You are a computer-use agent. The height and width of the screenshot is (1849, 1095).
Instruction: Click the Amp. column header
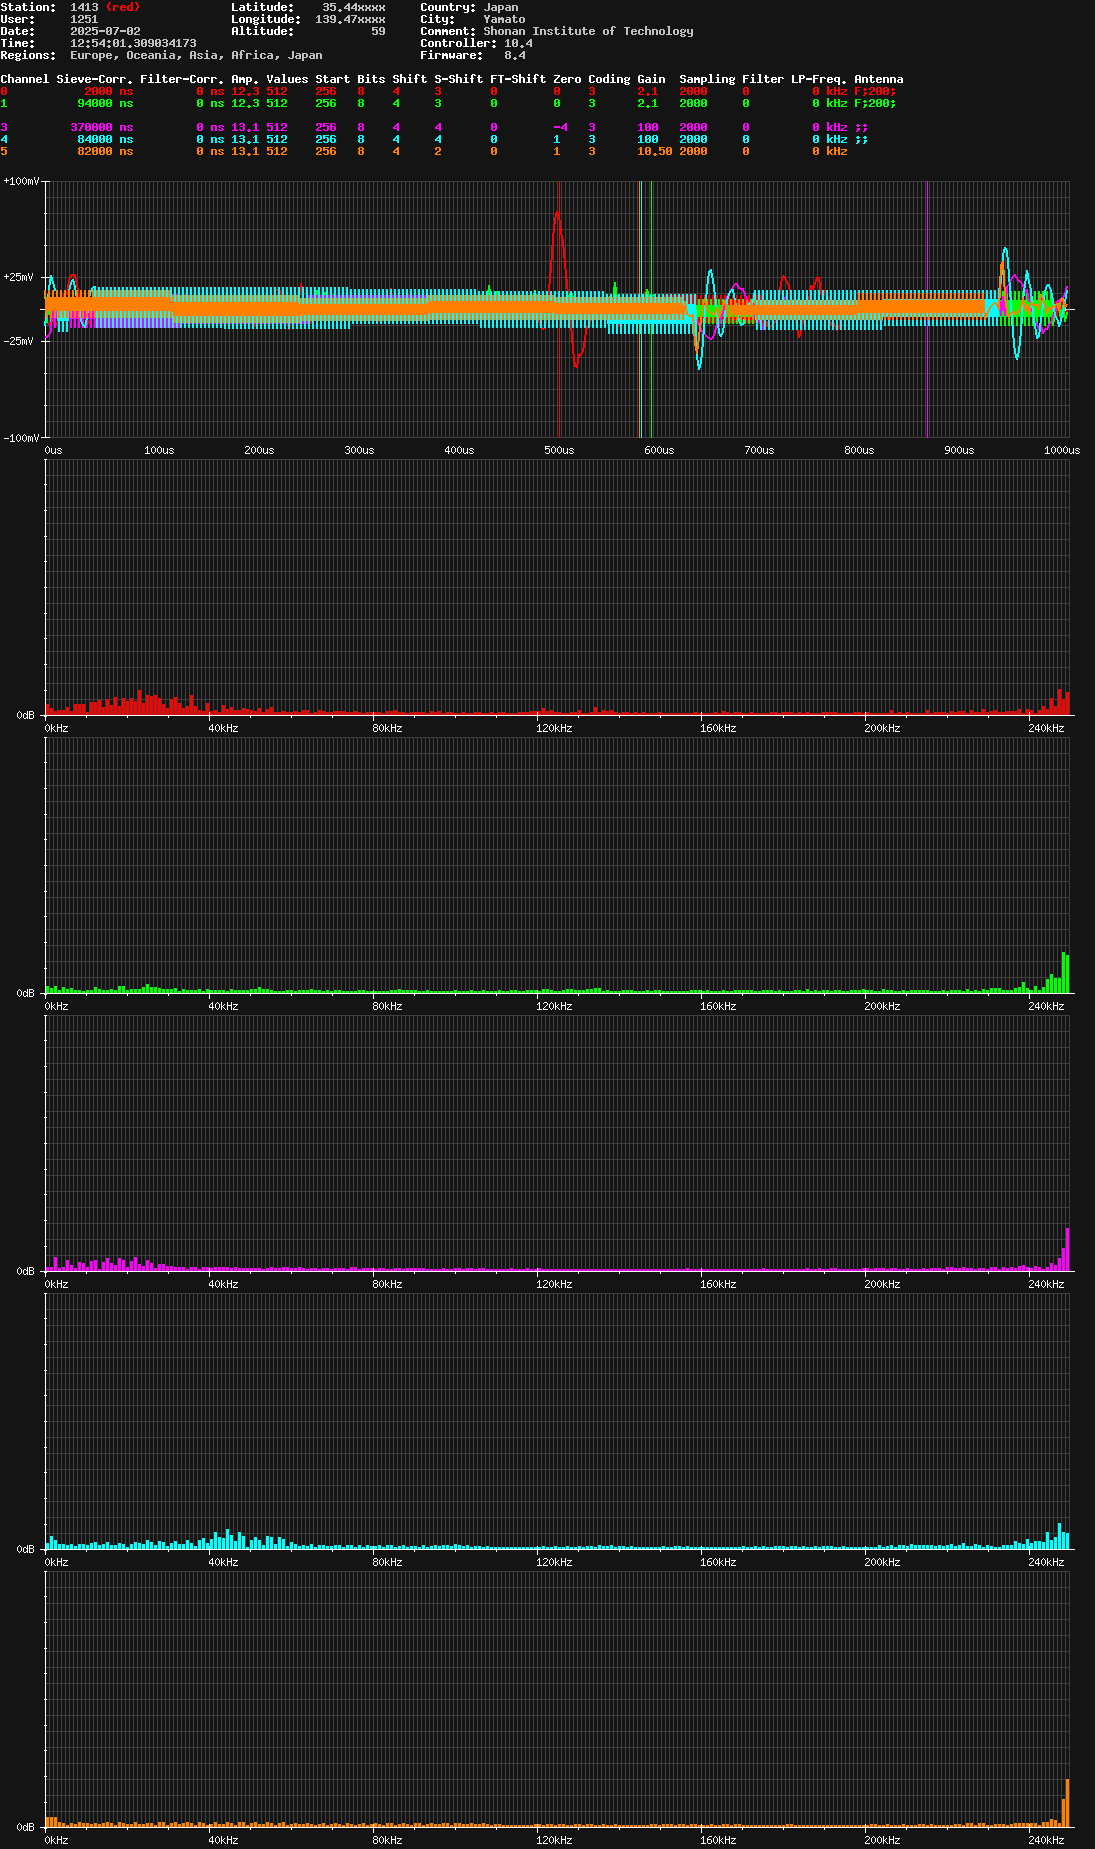pyautogui.click(x=245, y=79)
